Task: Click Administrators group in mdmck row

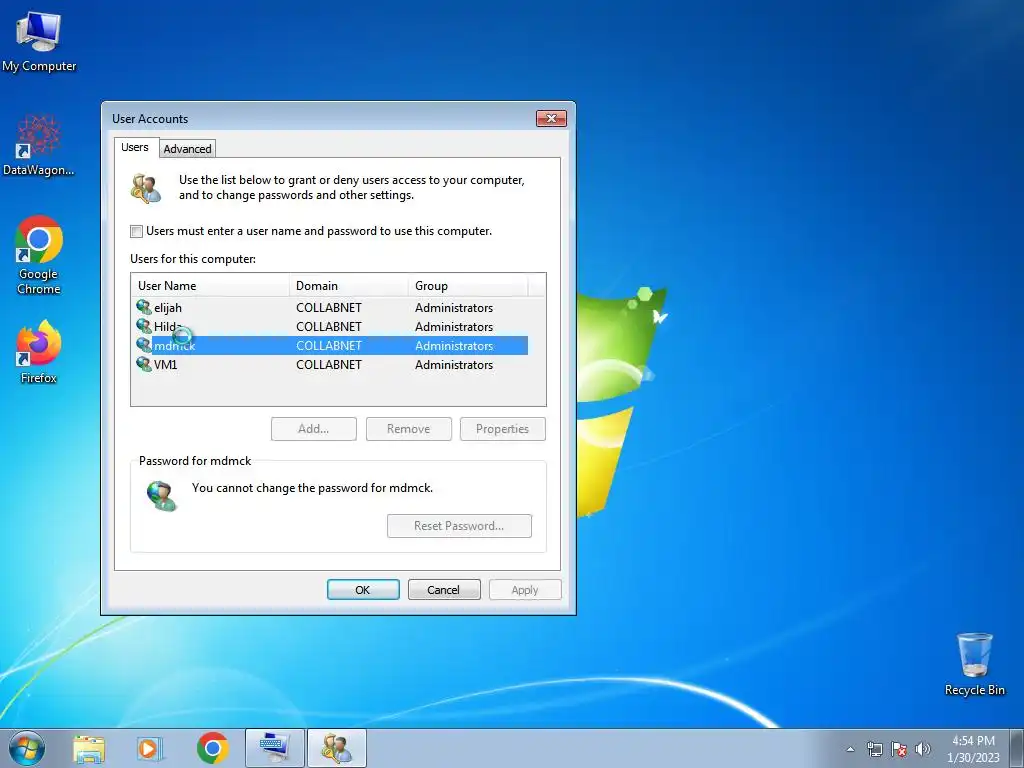Action: coord(454,345)
